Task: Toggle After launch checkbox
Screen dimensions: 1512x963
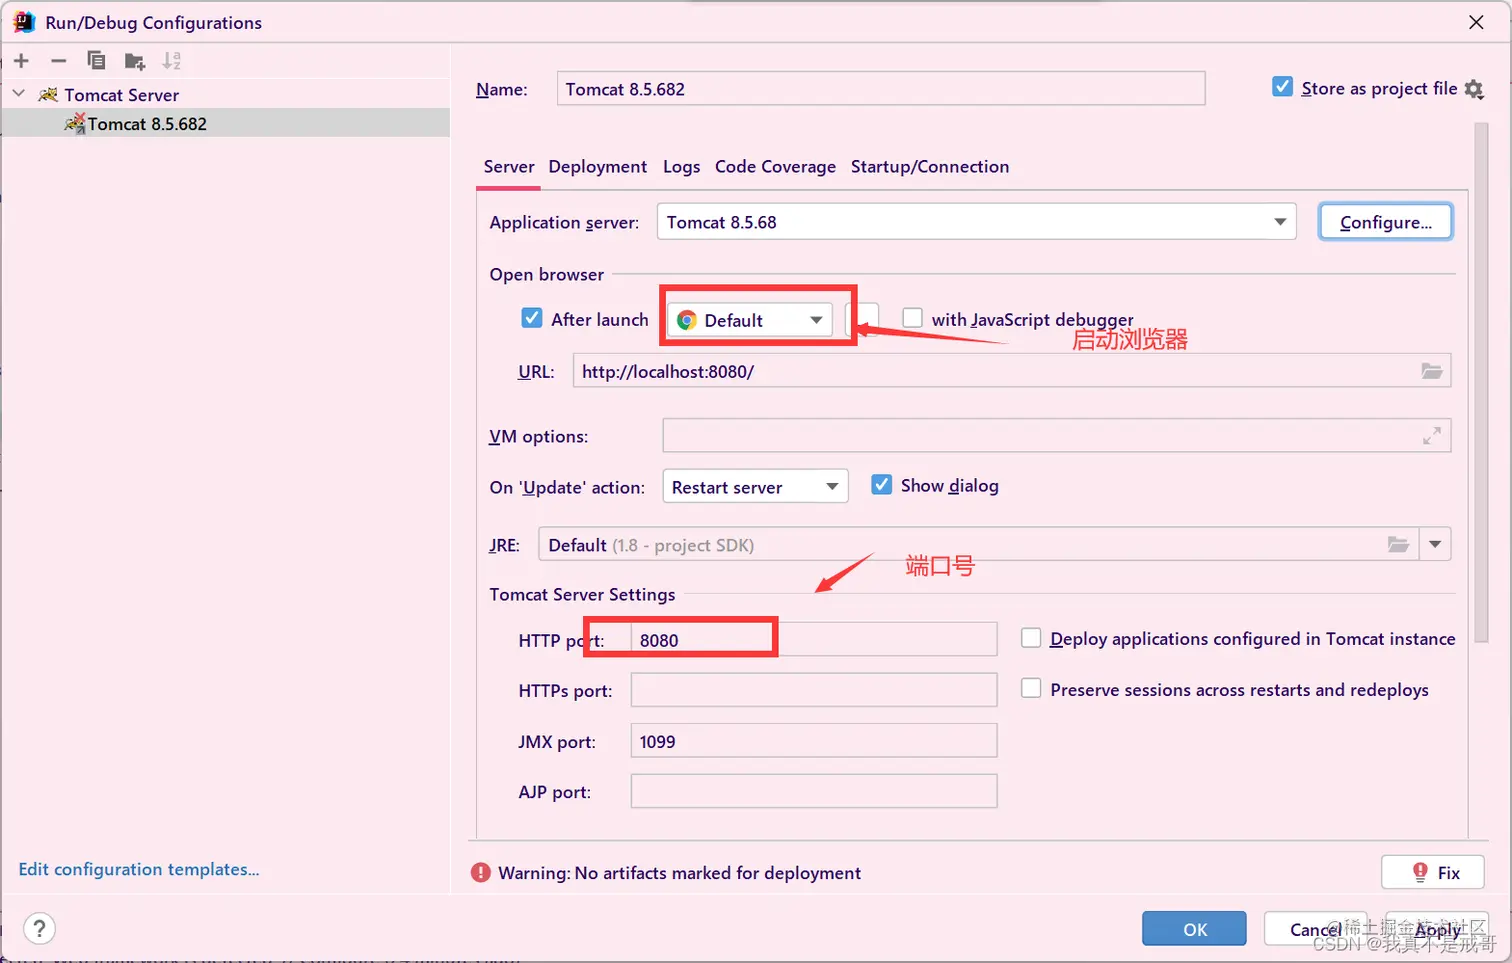Action: pyautogui.click(x=532, y=318)
